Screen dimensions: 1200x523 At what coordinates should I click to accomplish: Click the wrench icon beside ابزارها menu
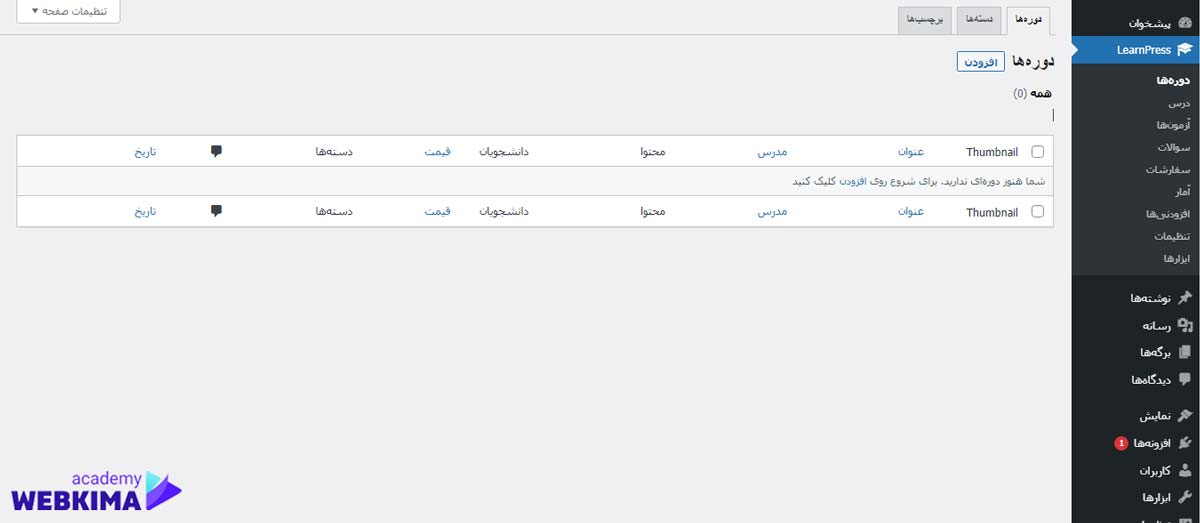(x=1185, y=497)
